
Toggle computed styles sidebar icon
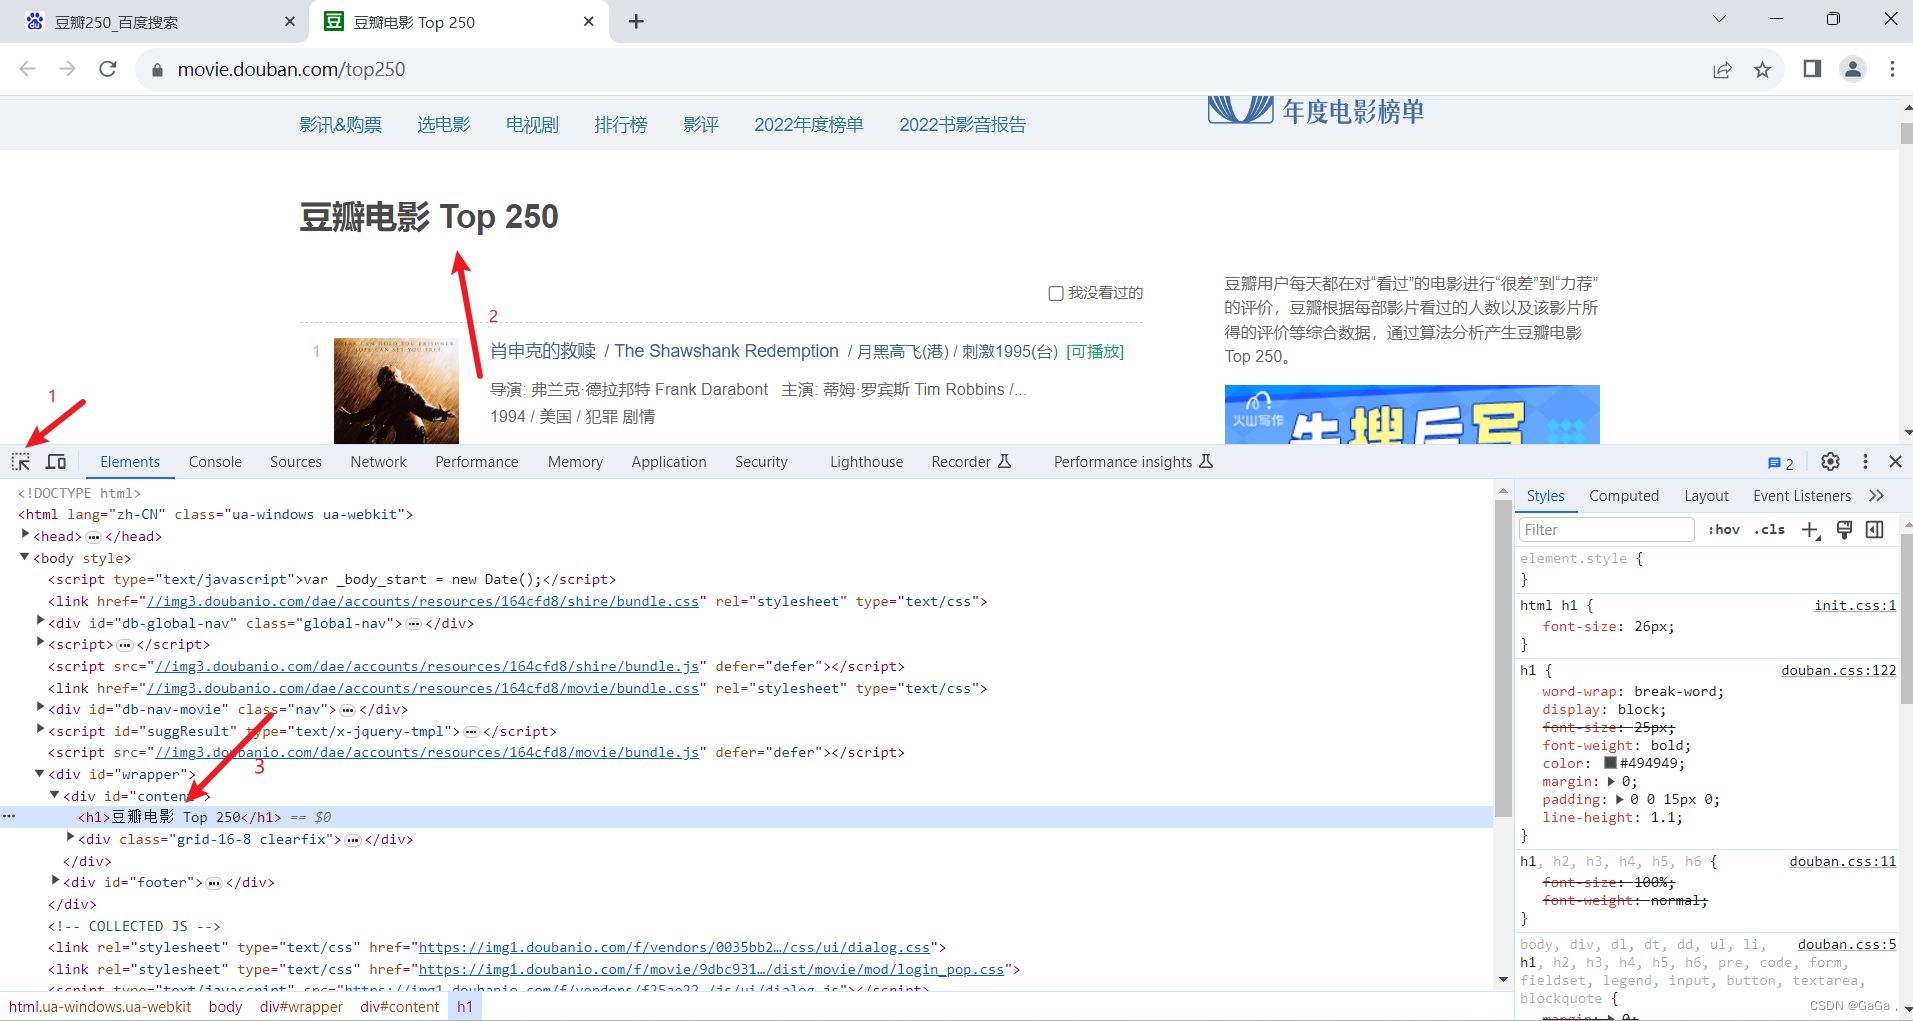click(1875, 530)
